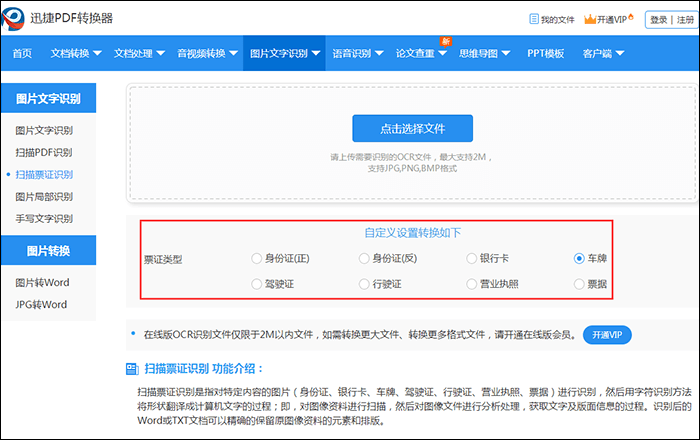
Task: Select 身份证(正) radio button
Action: (x=256, y=258)
